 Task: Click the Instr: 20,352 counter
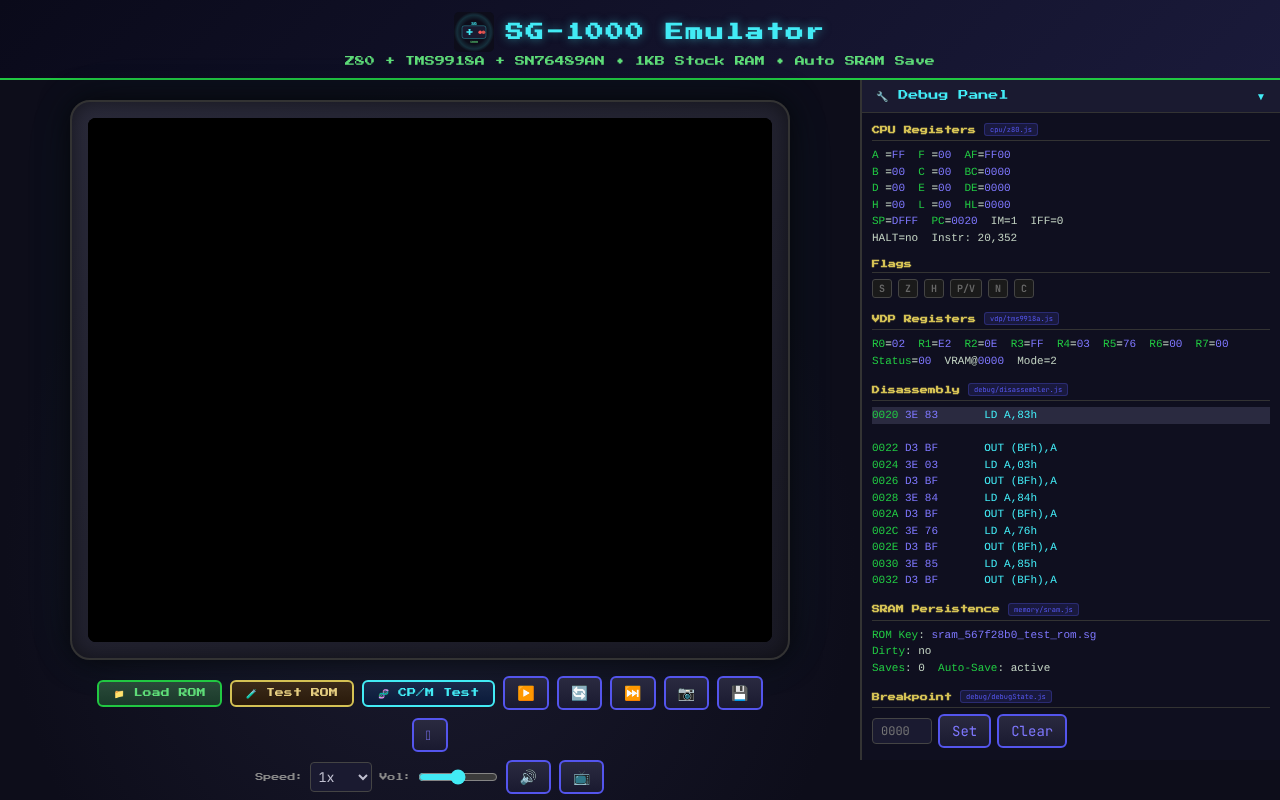[x=974, y=238]
